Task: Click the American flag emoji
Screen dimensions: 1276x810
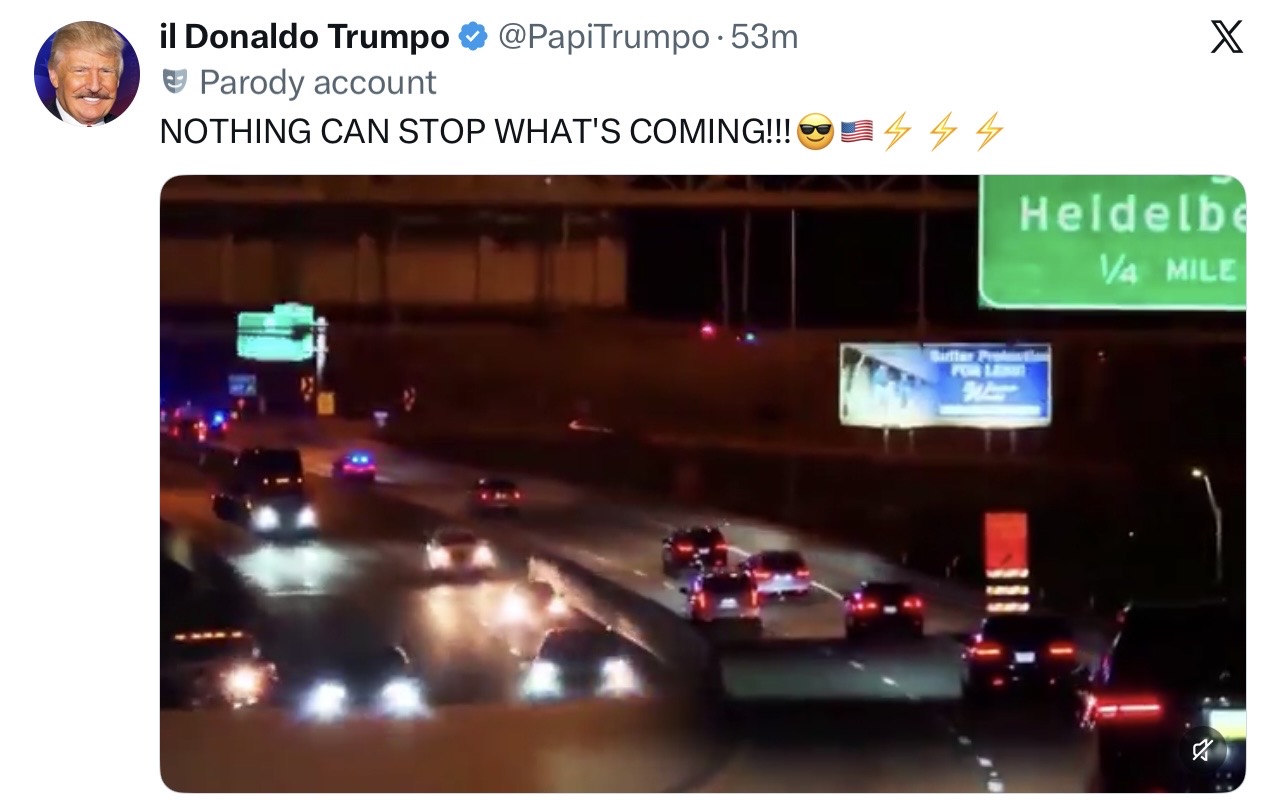Action: click(x=857, y=131)
